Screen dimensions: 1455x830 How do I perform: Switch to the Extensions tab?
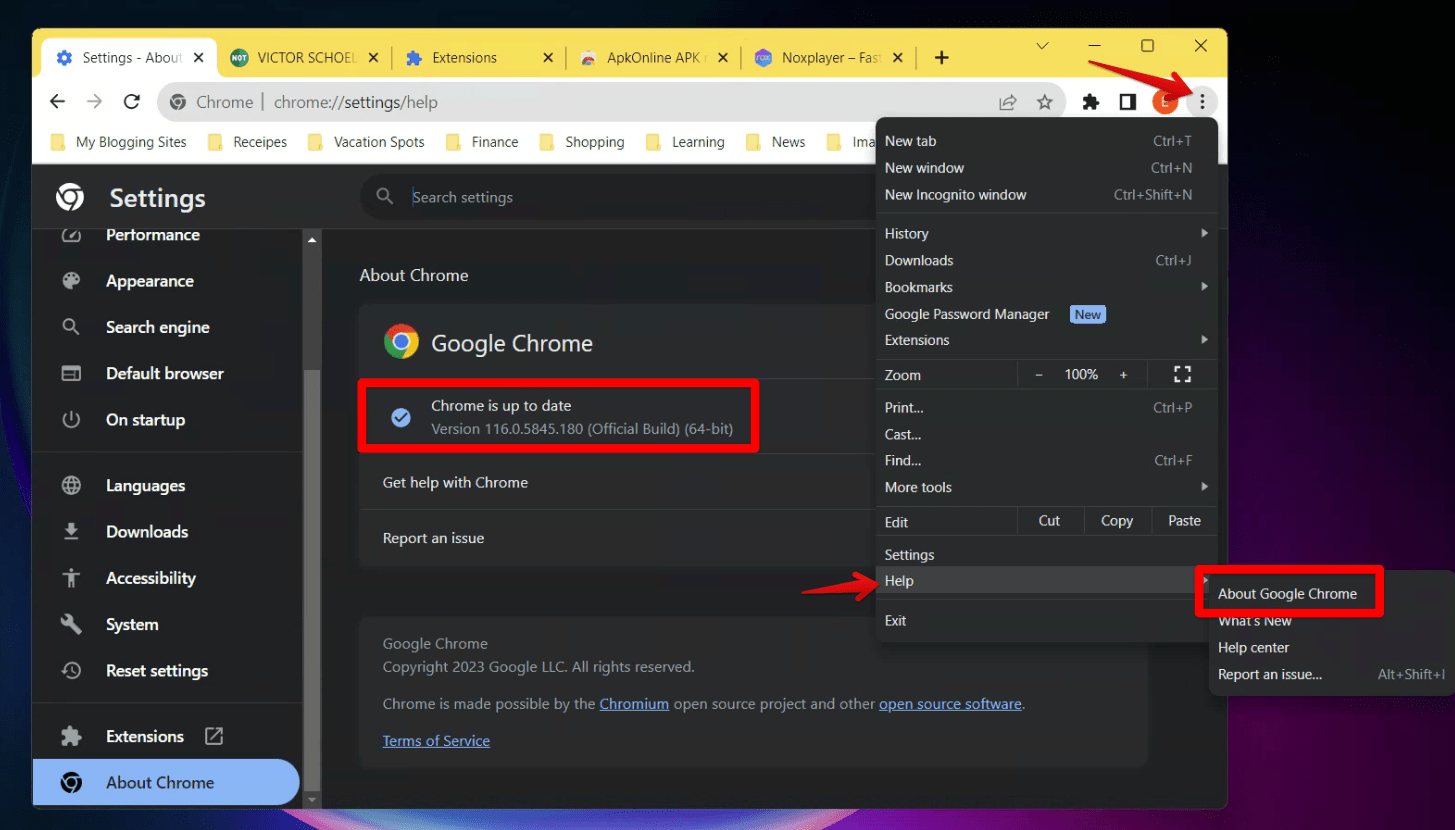tap(478, 58)
